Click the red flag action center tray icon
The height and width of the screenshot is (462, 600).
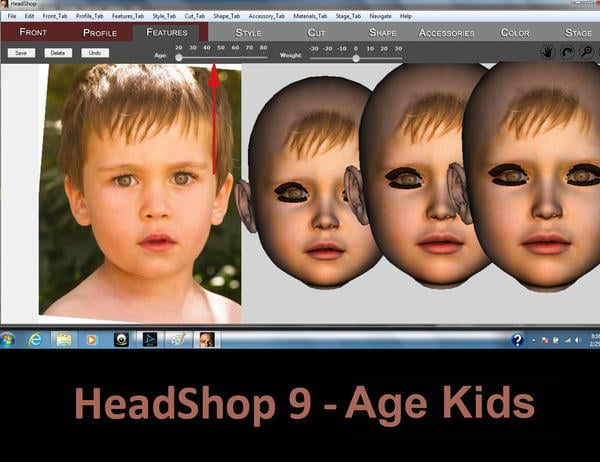(545, 340)
